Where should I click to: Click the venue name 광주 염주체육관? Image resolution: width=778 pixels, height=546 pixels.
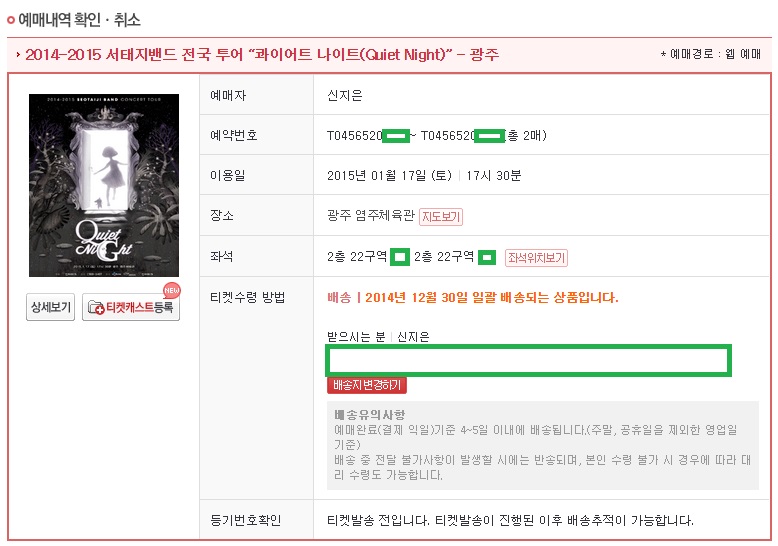370,215
